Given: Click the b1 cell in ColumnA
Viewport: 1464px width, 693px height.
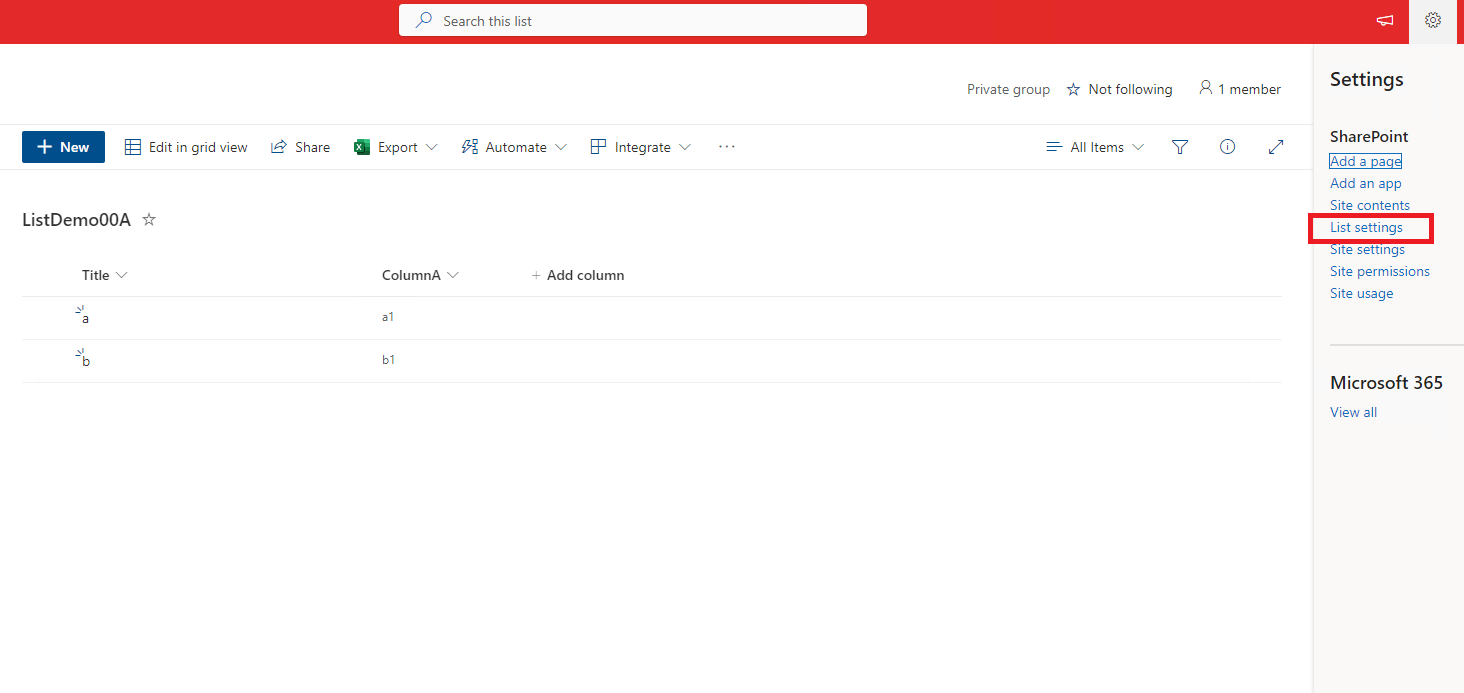Looking at the screenshot, I should tap(388, 360).
